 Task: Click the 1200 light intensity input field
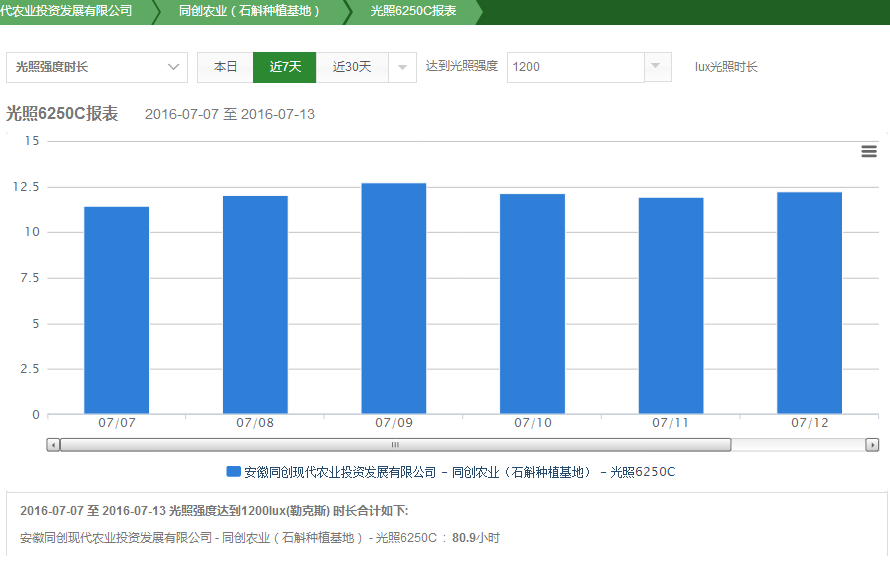574,67
